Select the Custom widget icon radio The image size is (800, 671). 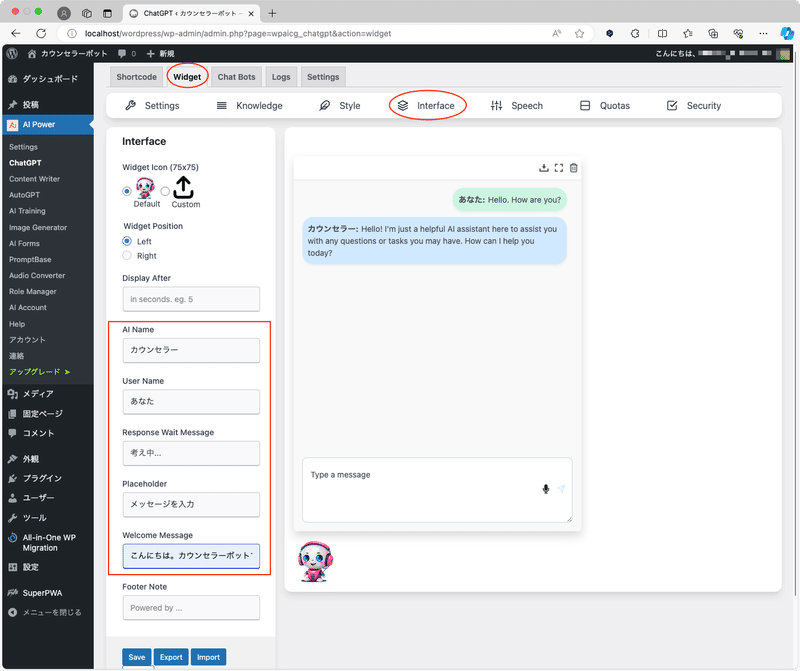coord(165,191)
